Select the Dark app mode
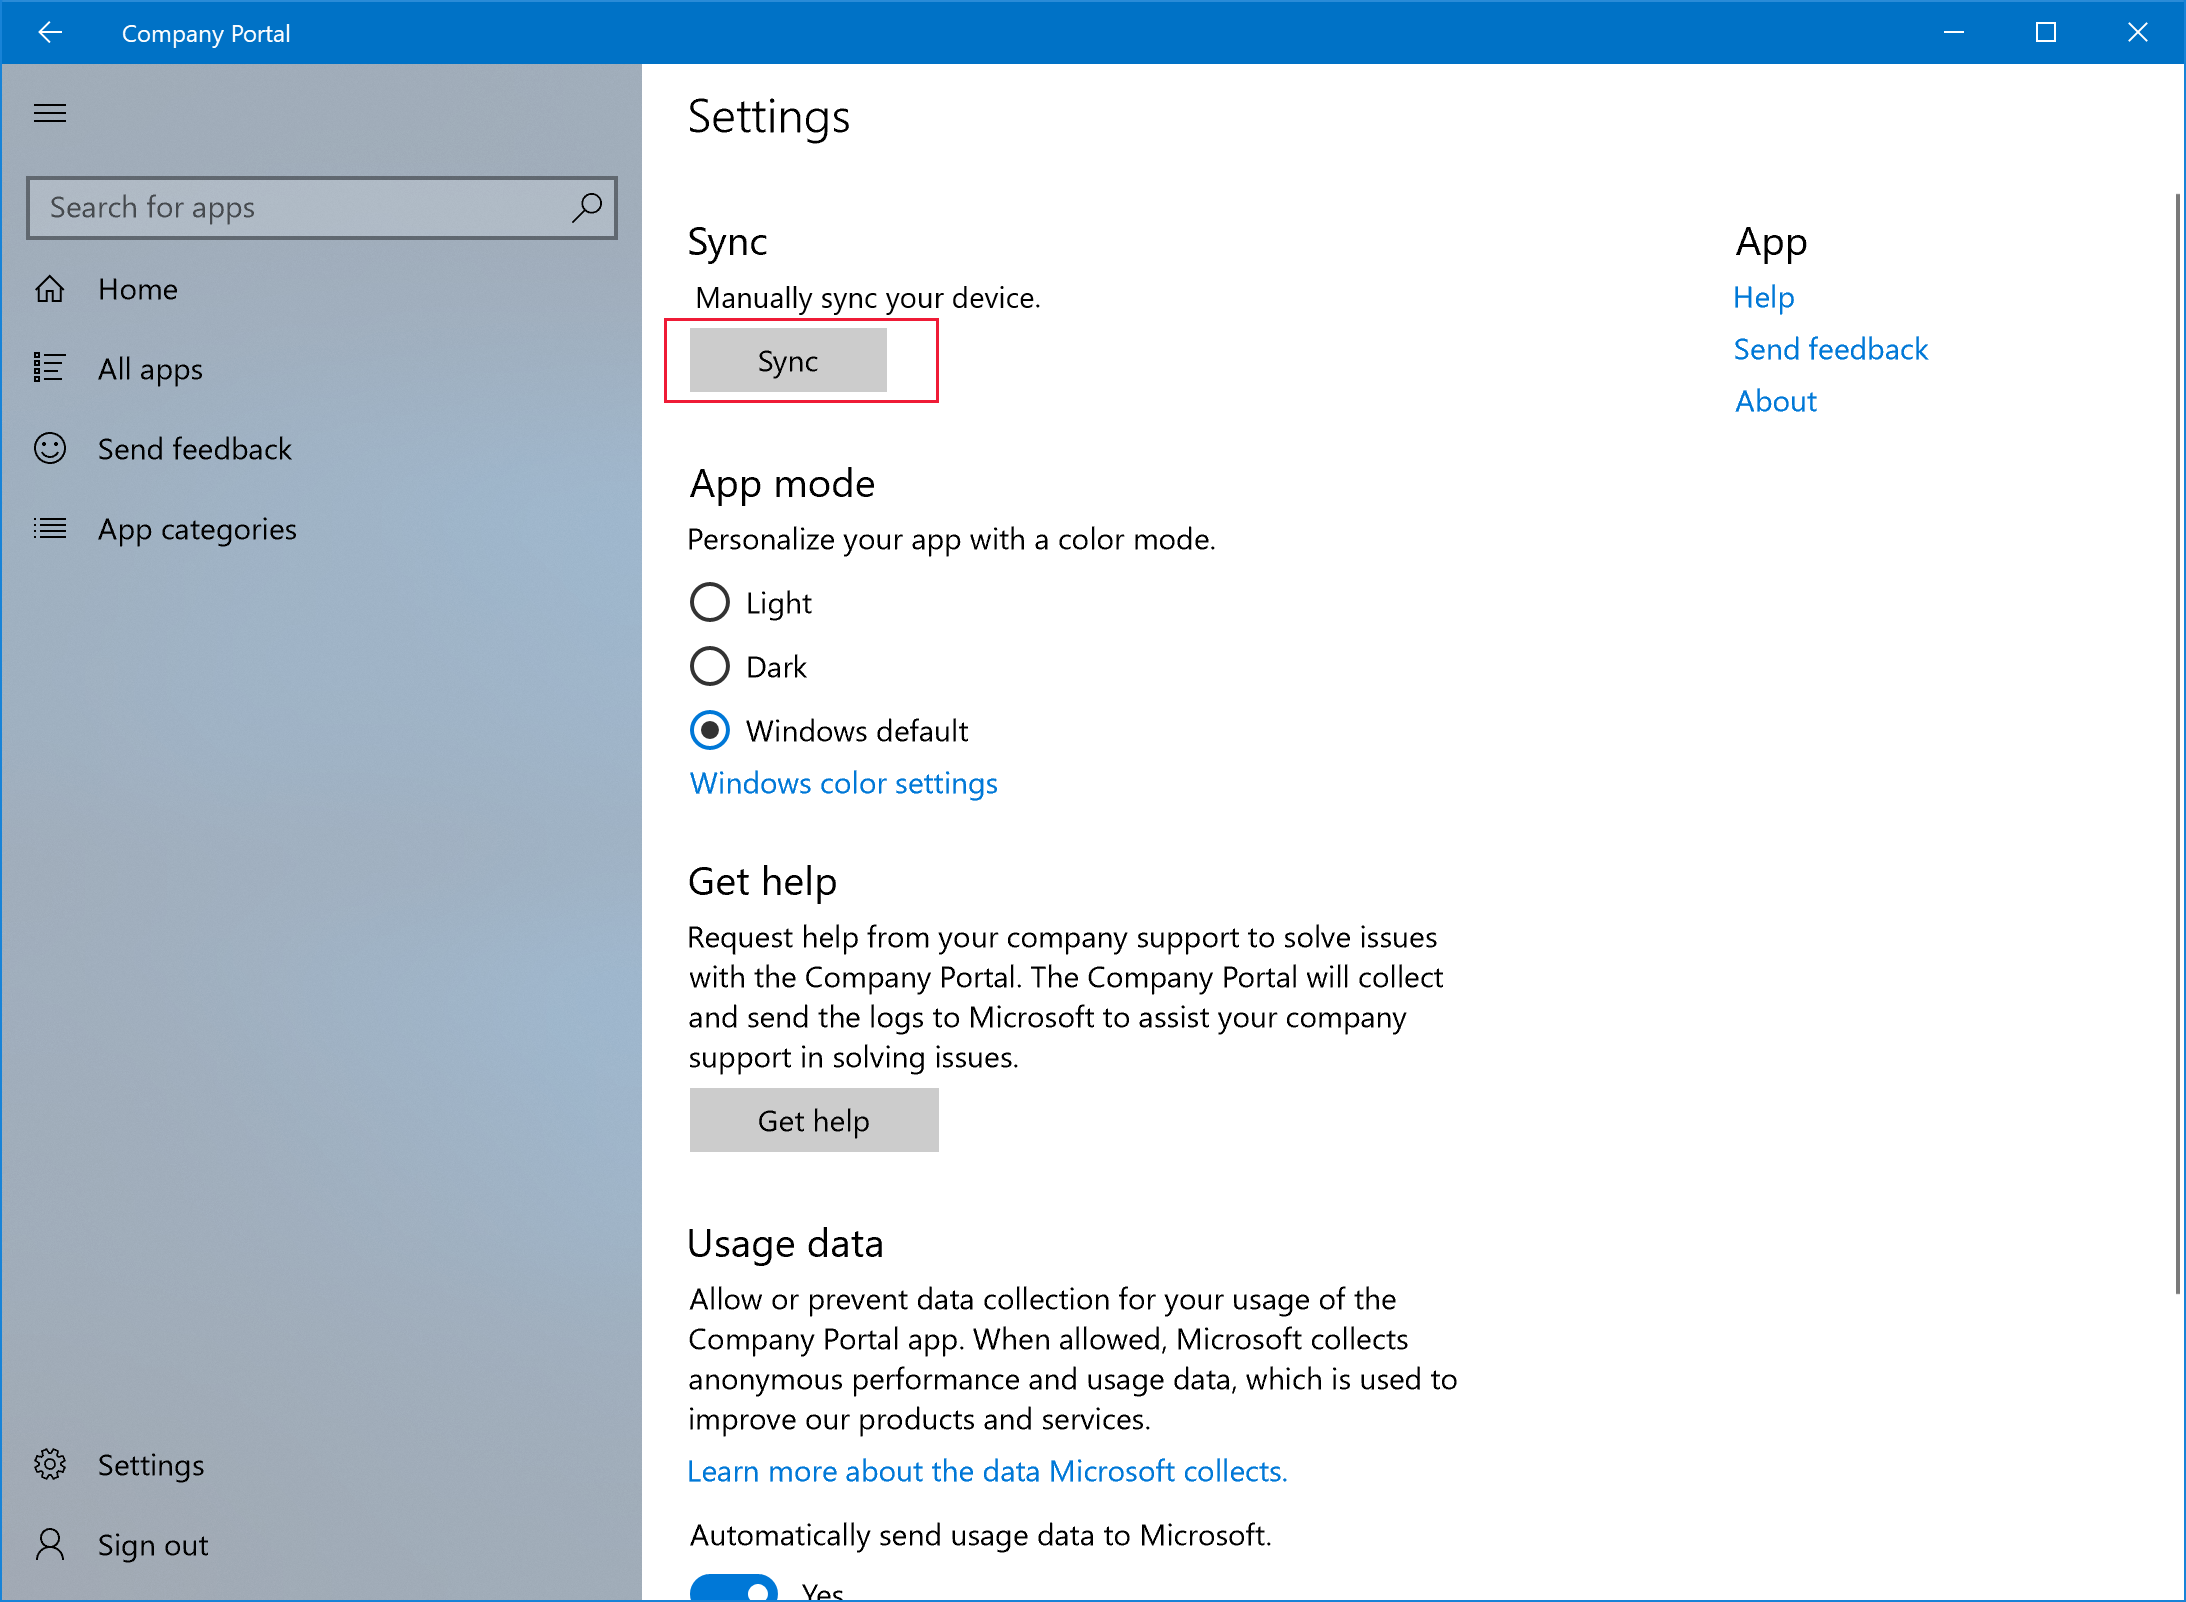Viewport: 2186px width, 1602px height. click(709, 665)
